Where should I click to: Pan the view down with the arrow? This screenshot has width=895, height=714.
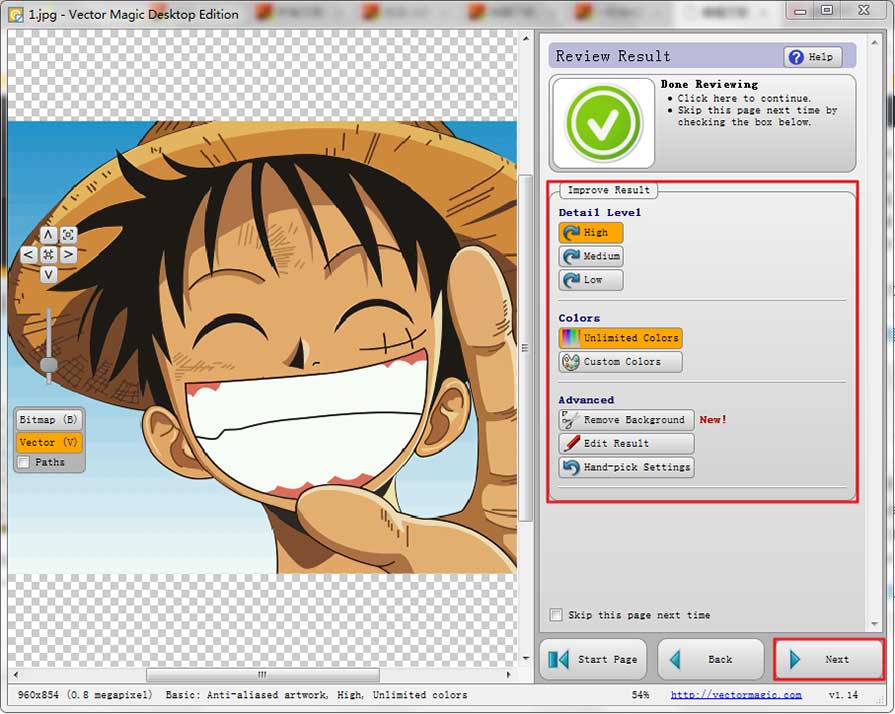coord(48,274)
